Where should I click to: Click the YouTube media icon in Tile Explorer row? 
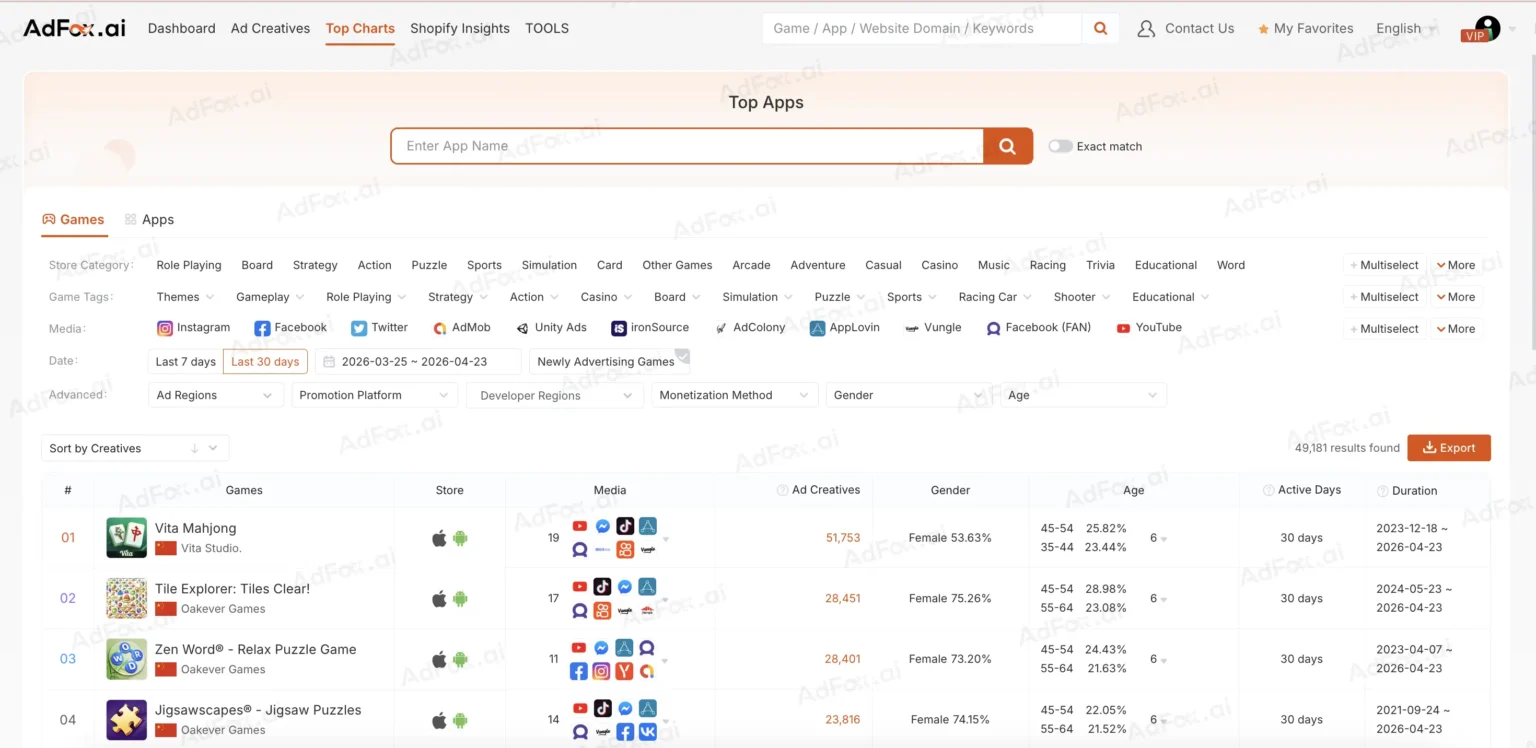pyautogui.click(x=580, y=587)
